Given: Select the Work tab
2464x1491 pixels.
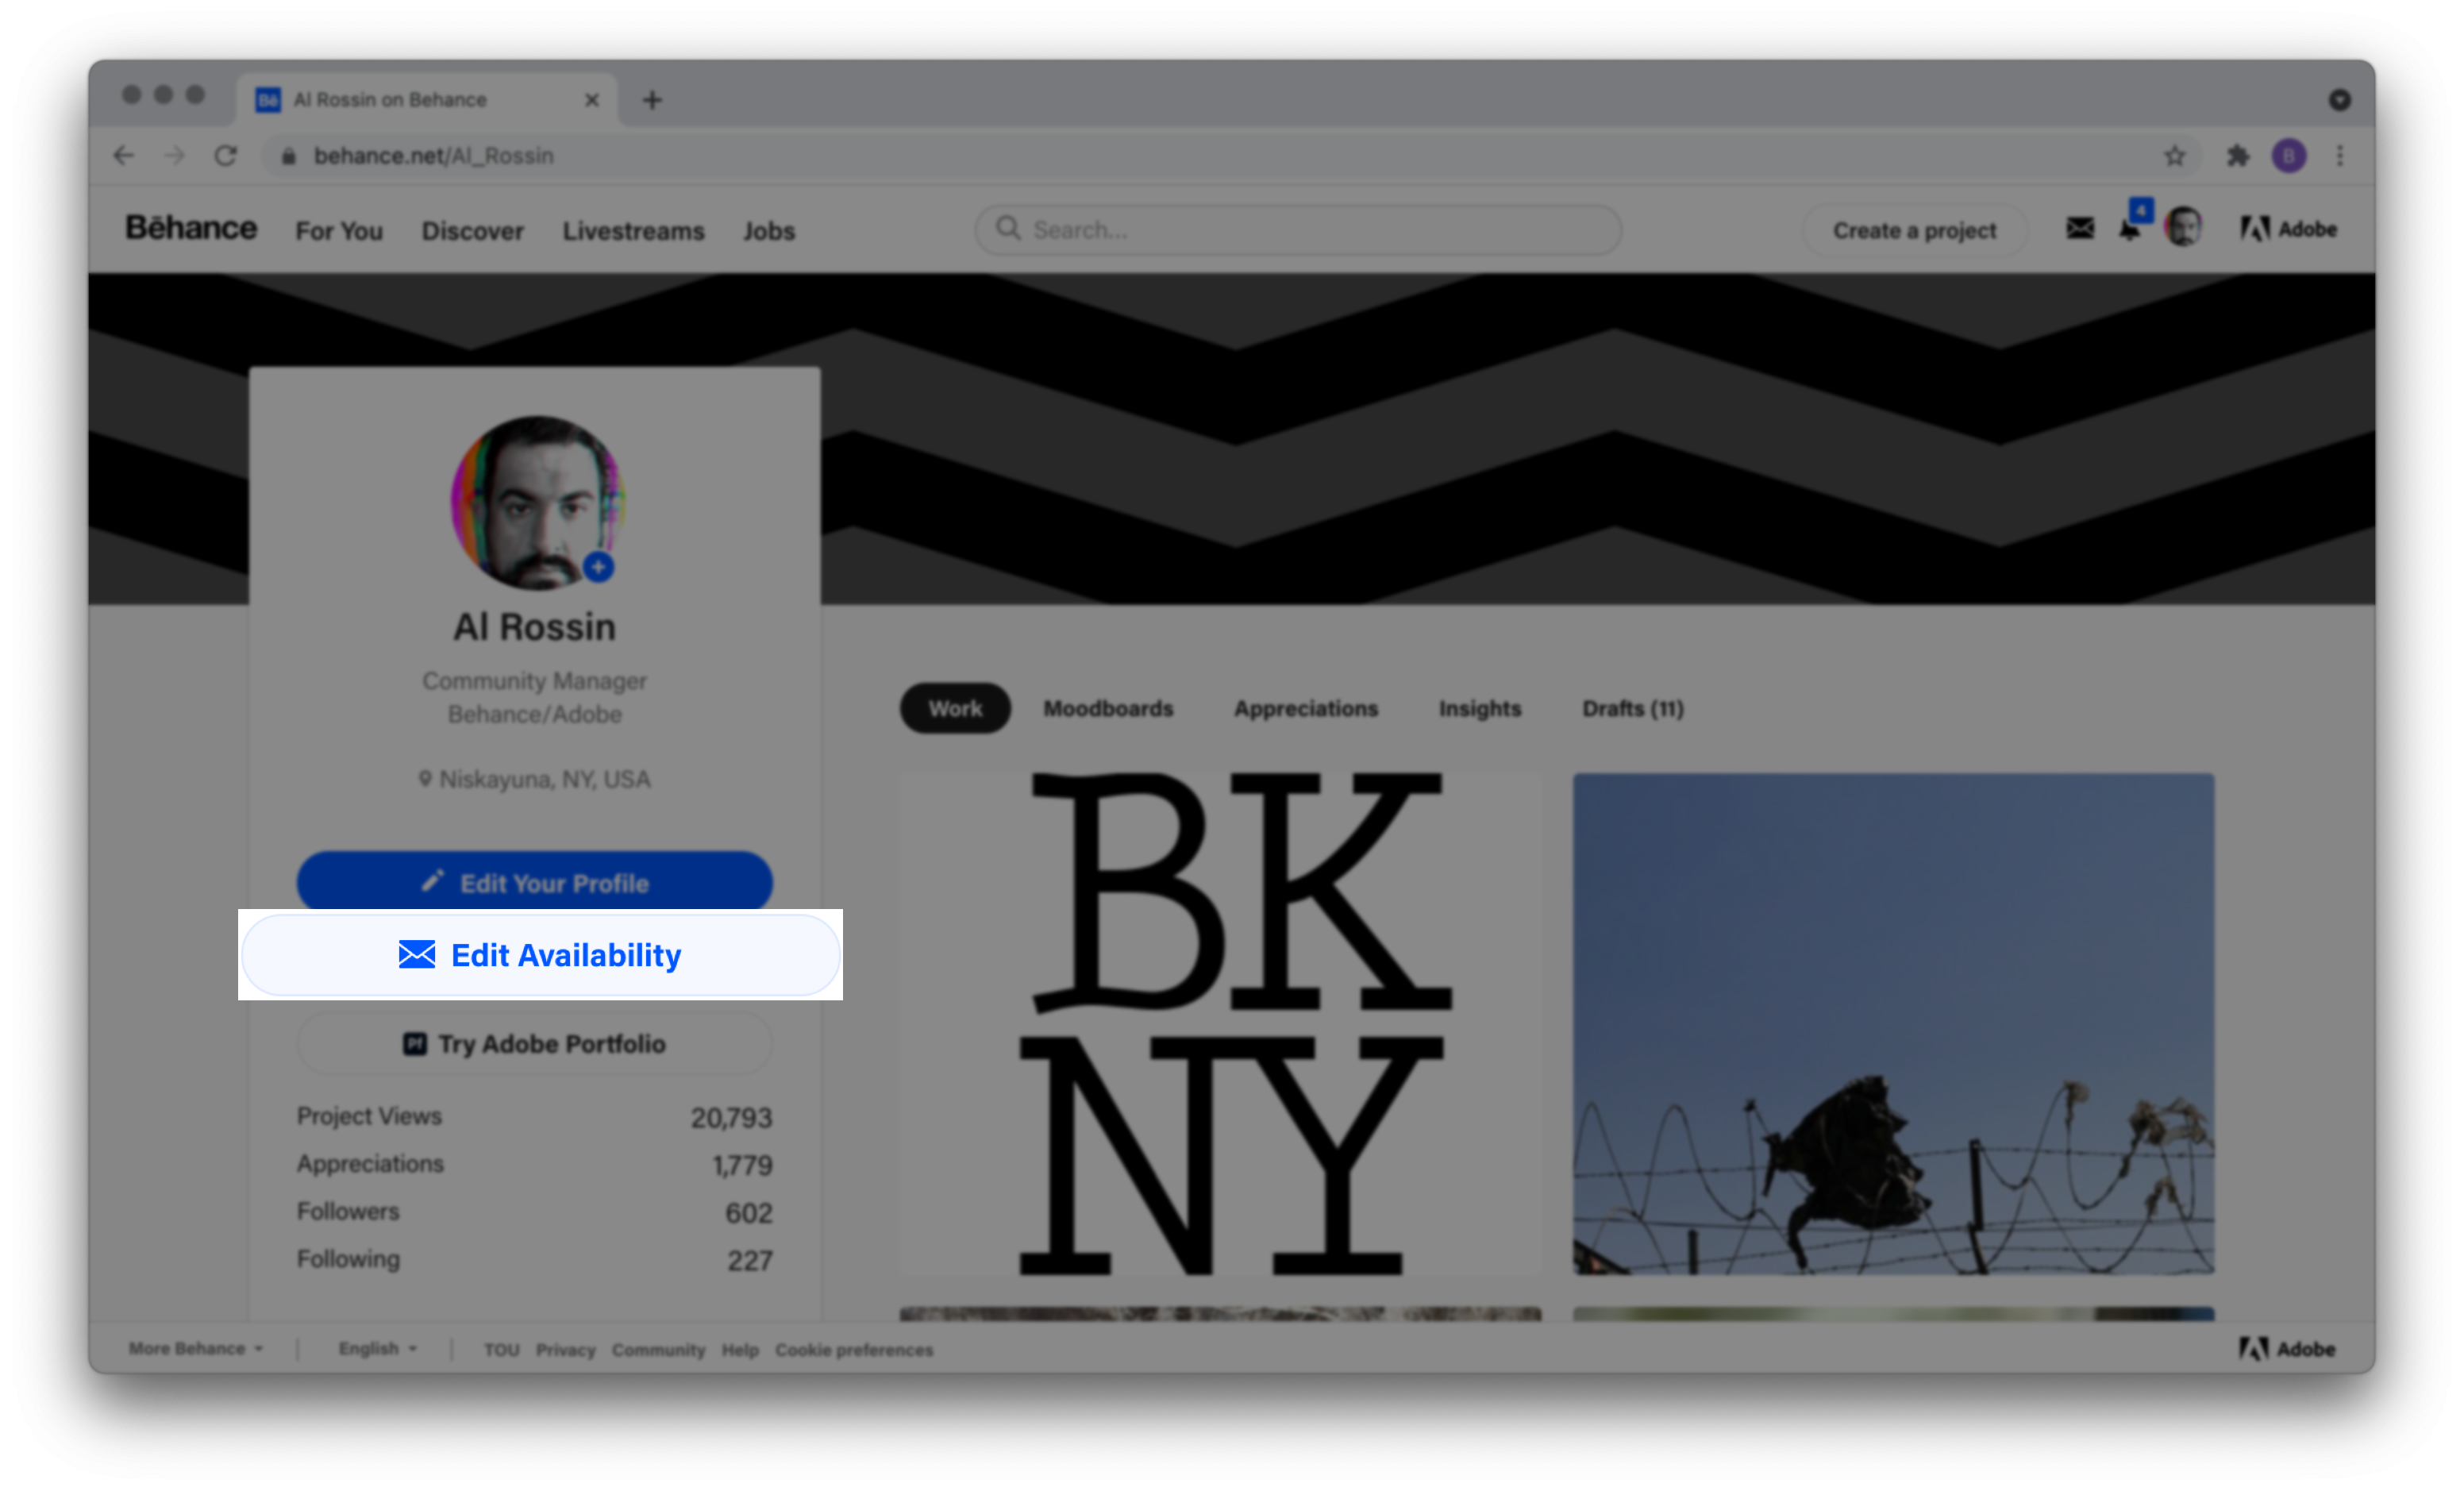Looking at the screenshot, I should [x=955, y=708].
